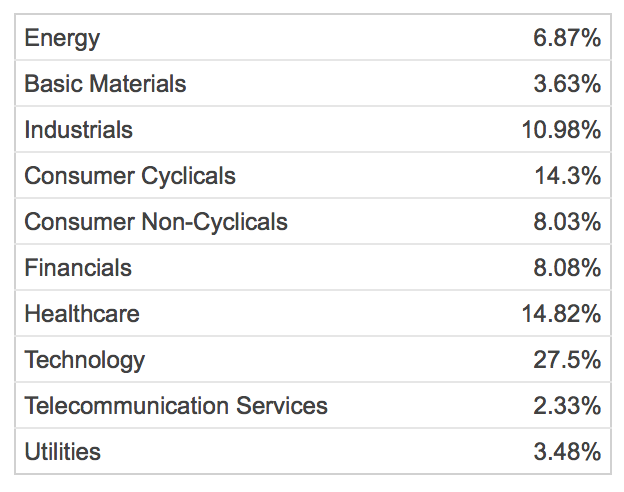Click the Basic Materials row label

tap(105, 84)
